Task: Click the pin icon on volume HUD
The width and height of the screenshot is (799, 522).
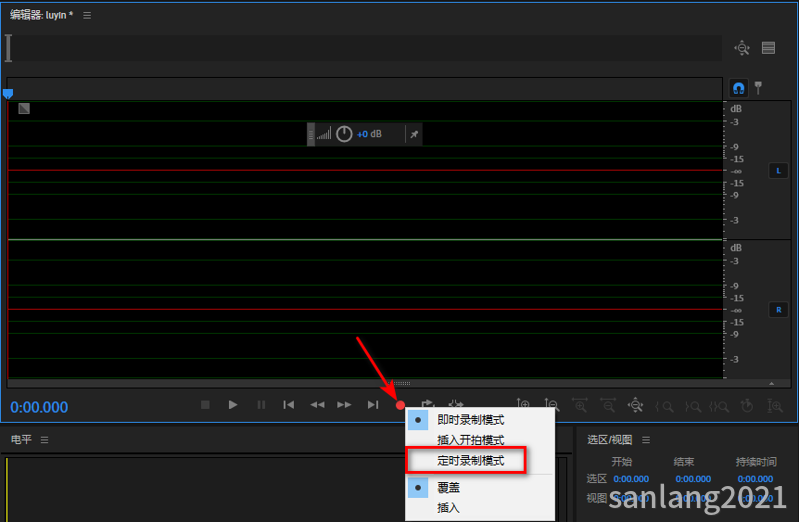Action: tap(414, 135)
